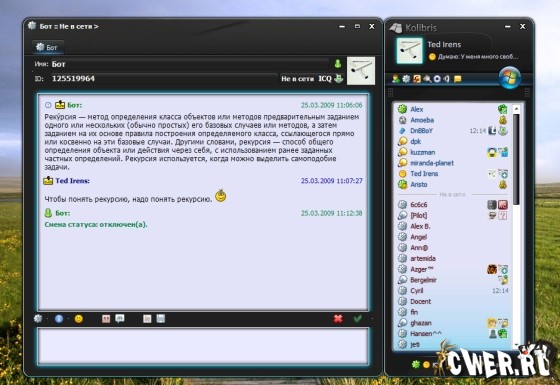560x385 pixels.
Task: Click the contact list vertical scrollbar
Action: [x=516, y=225]
